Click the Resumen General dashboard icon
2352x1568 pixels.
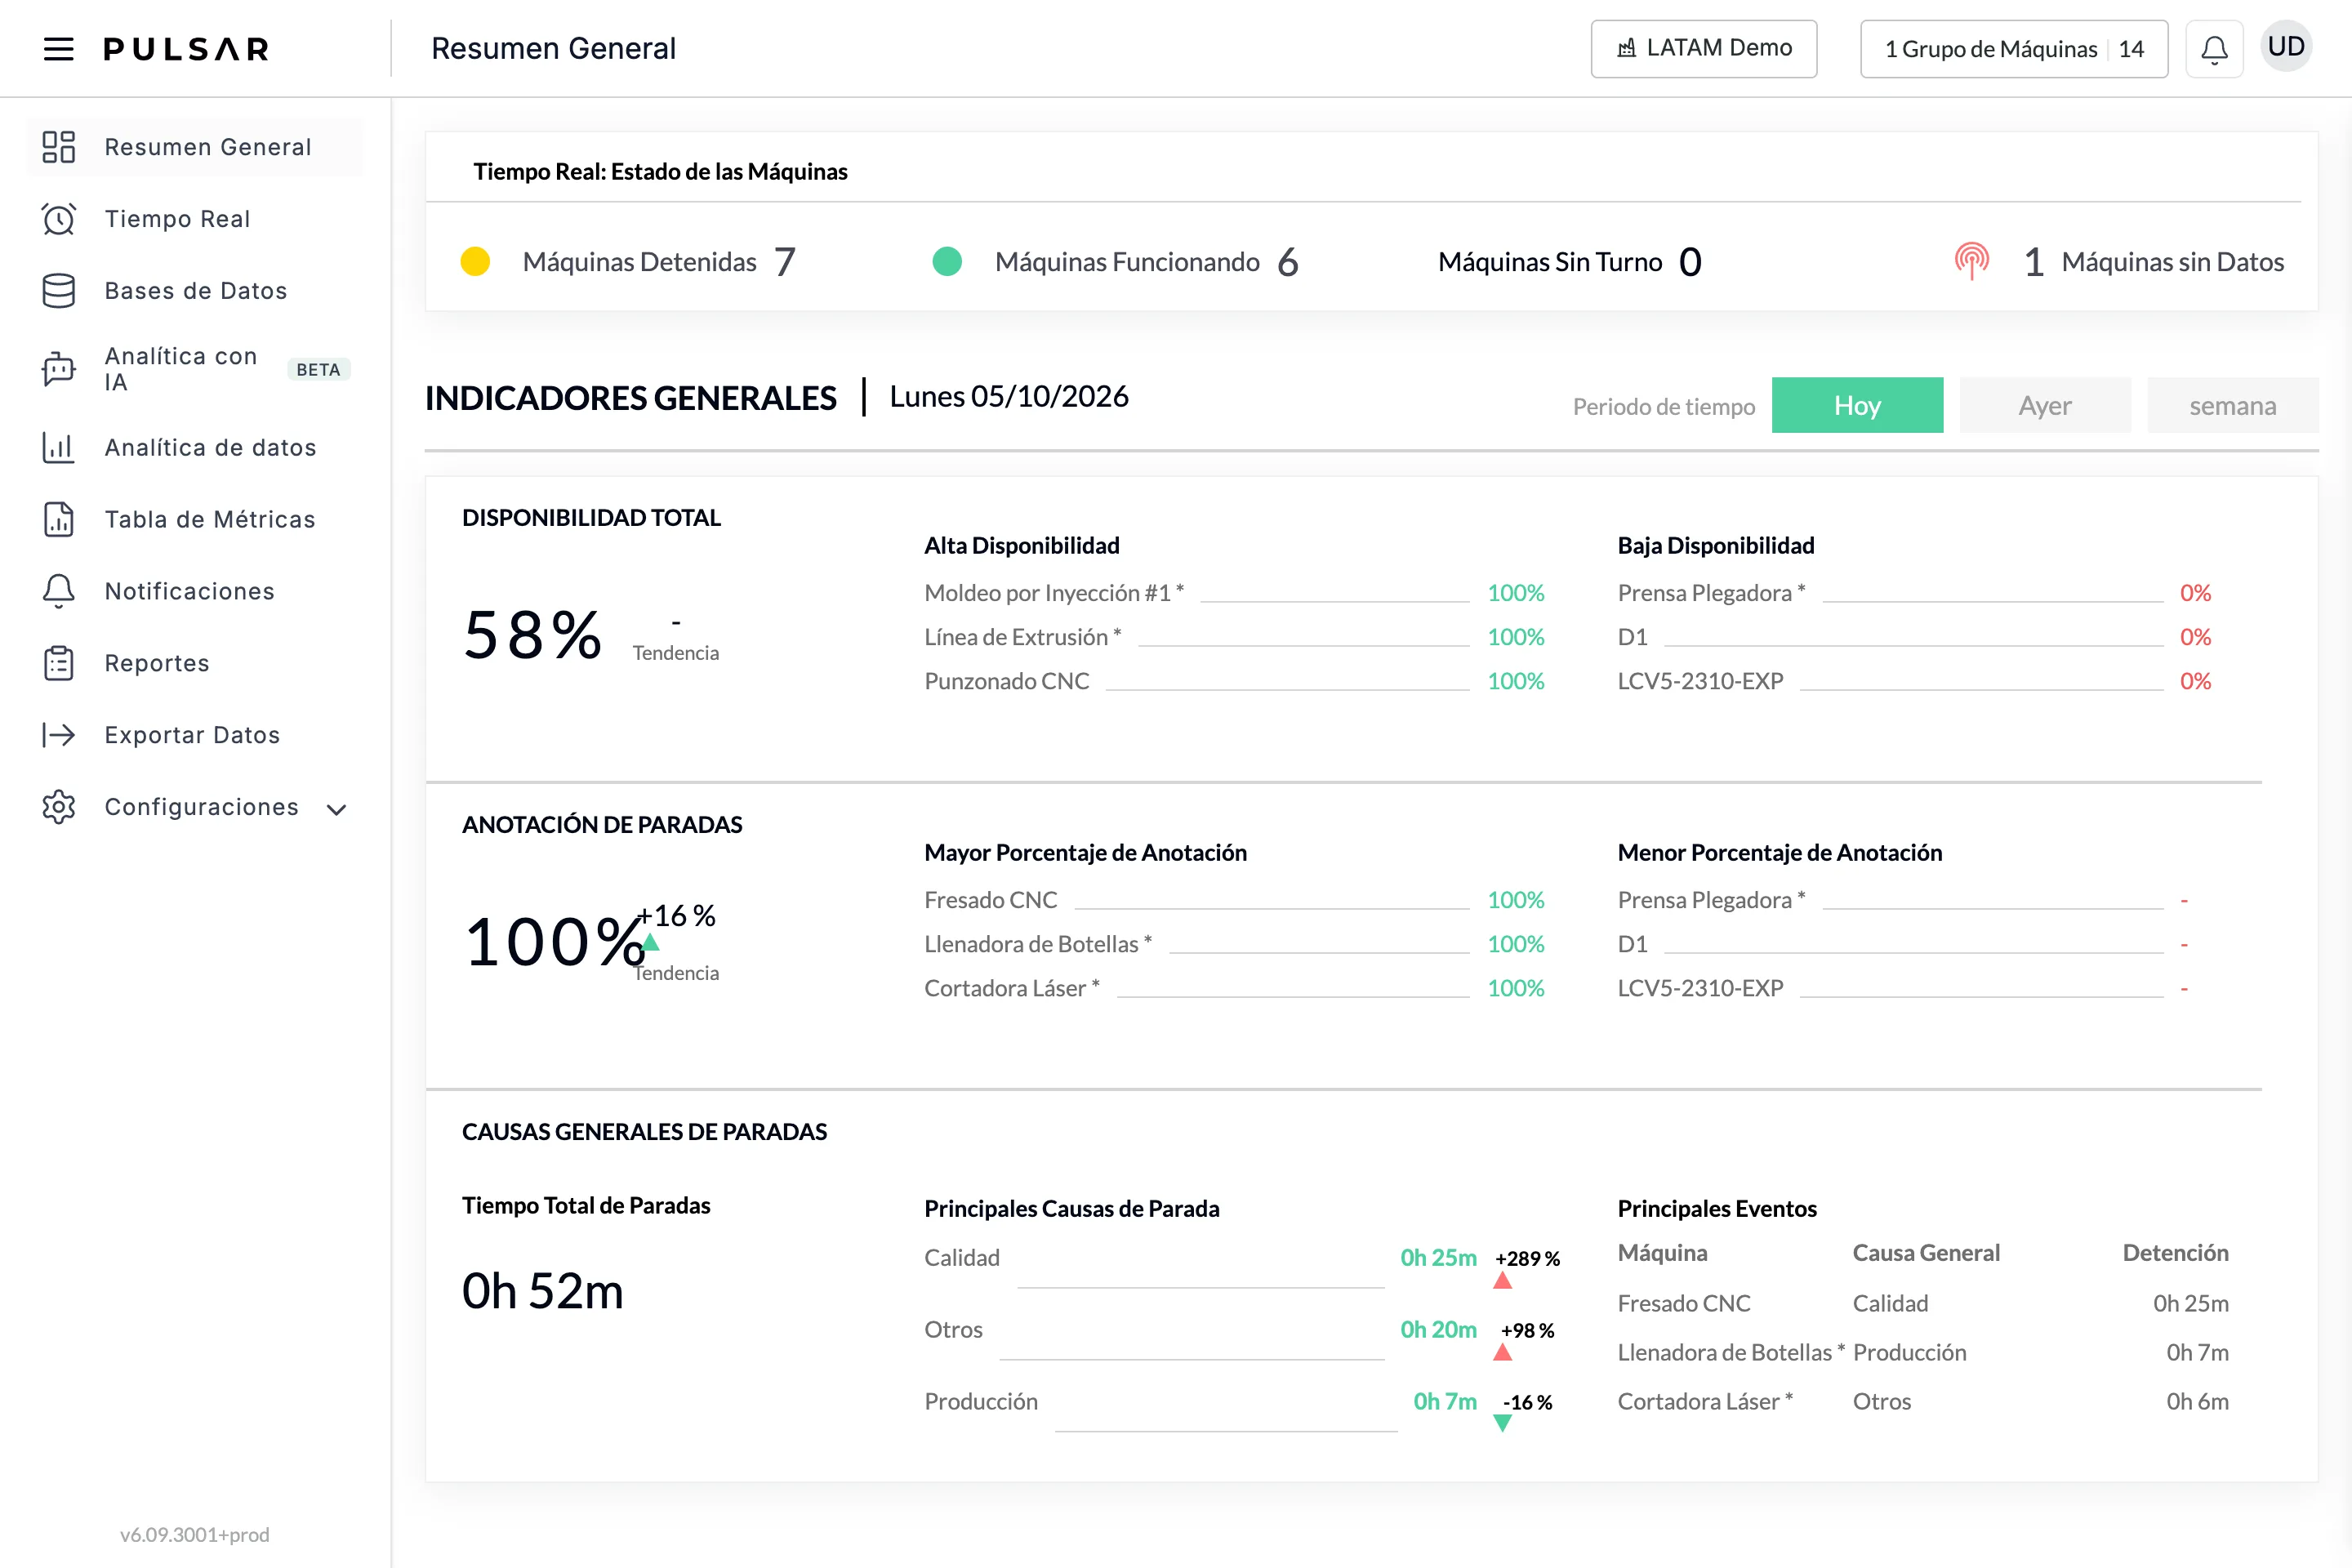59,147
